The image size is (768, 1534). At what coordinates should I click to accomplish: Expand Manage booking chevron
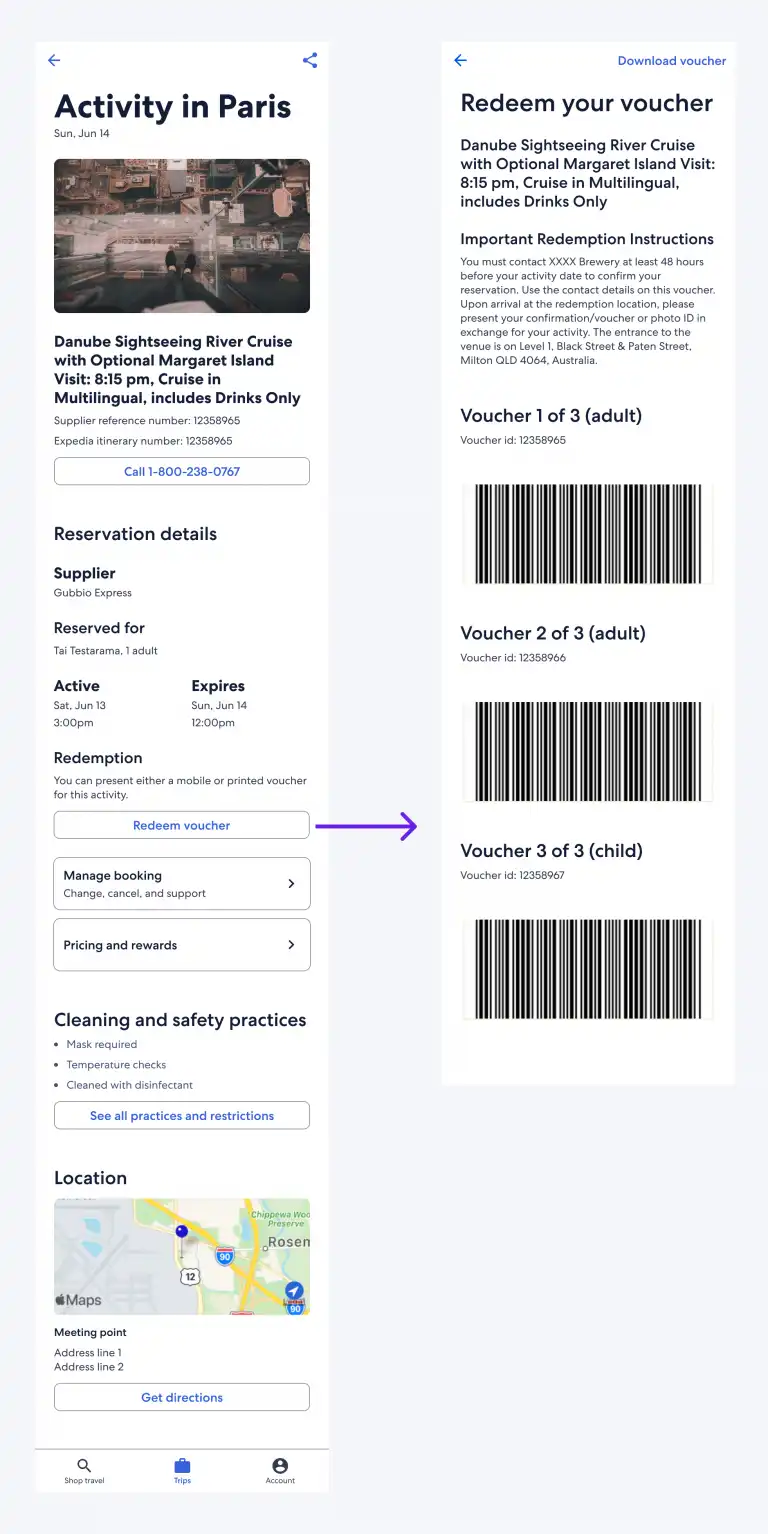pyautogui.click(x=291, y=884)
